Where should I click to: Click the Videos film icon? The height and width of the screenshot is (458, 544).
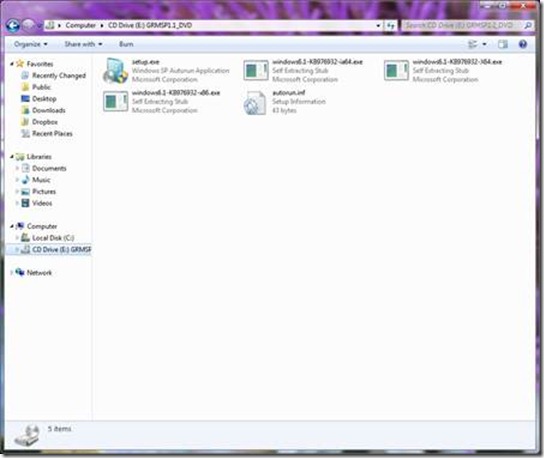[25, 203]
